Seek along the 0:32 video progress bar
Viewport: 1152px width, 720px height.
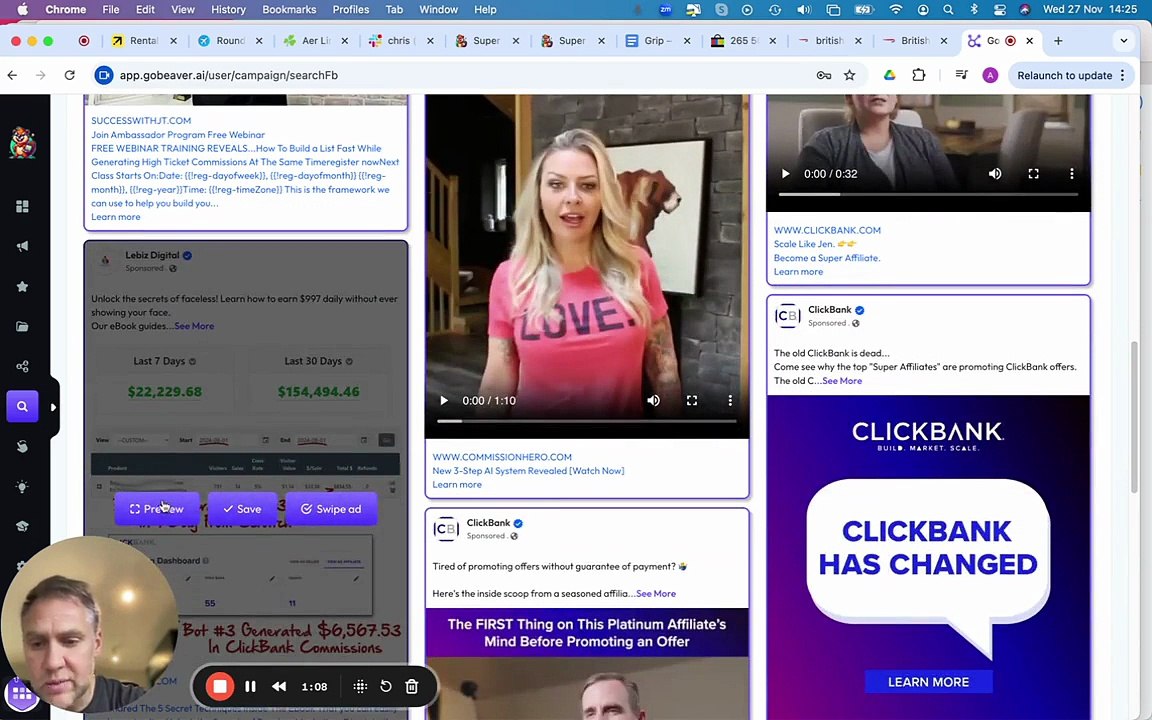click(929, 195)
